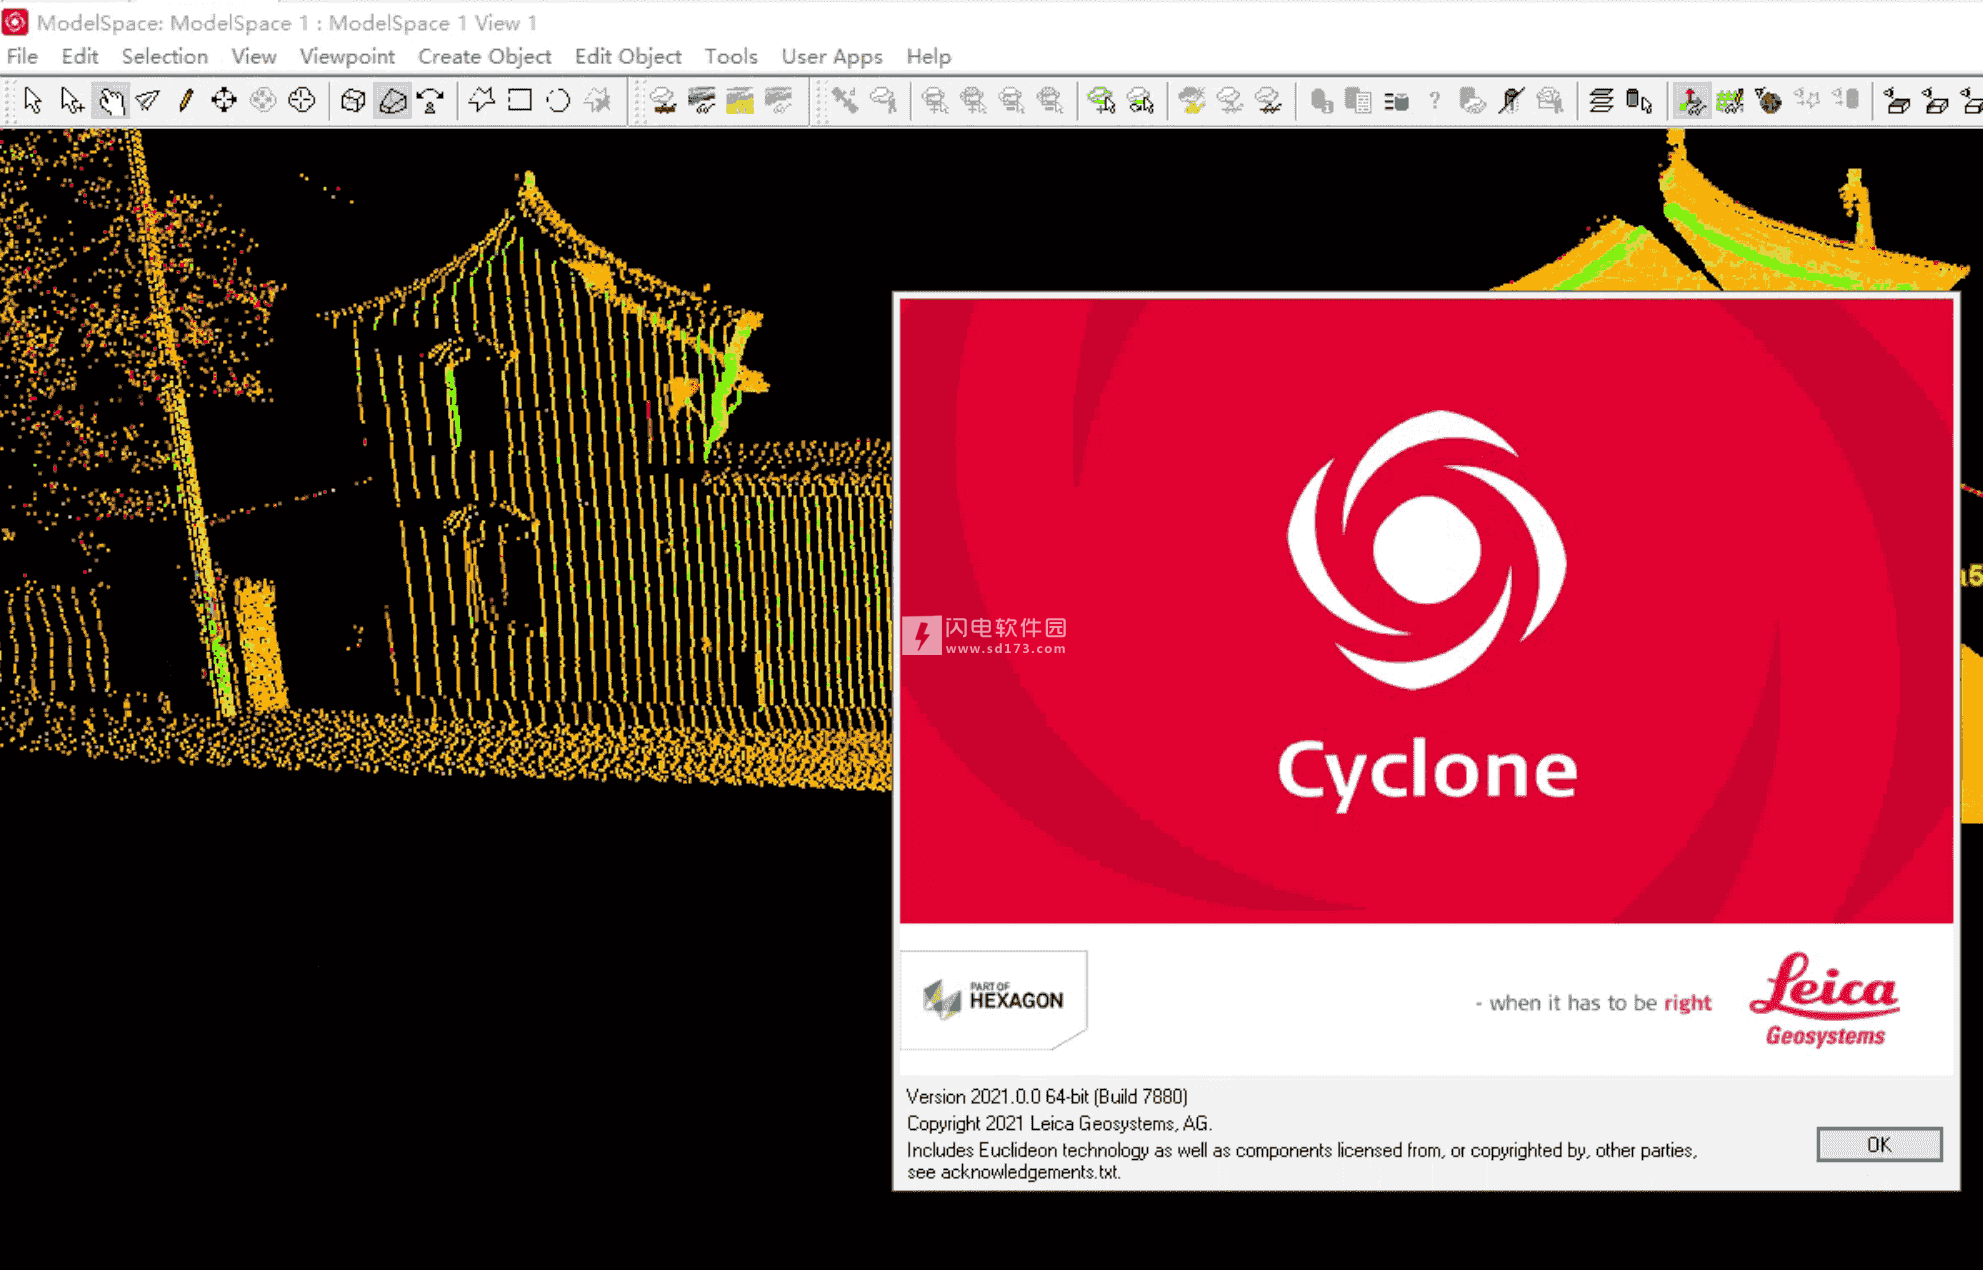Screen dimensions: 1983x1270
Task: Click the Copyright 2021 Leica Geosystems text
Action: pyautogui.click(x=1059, y=1123)
